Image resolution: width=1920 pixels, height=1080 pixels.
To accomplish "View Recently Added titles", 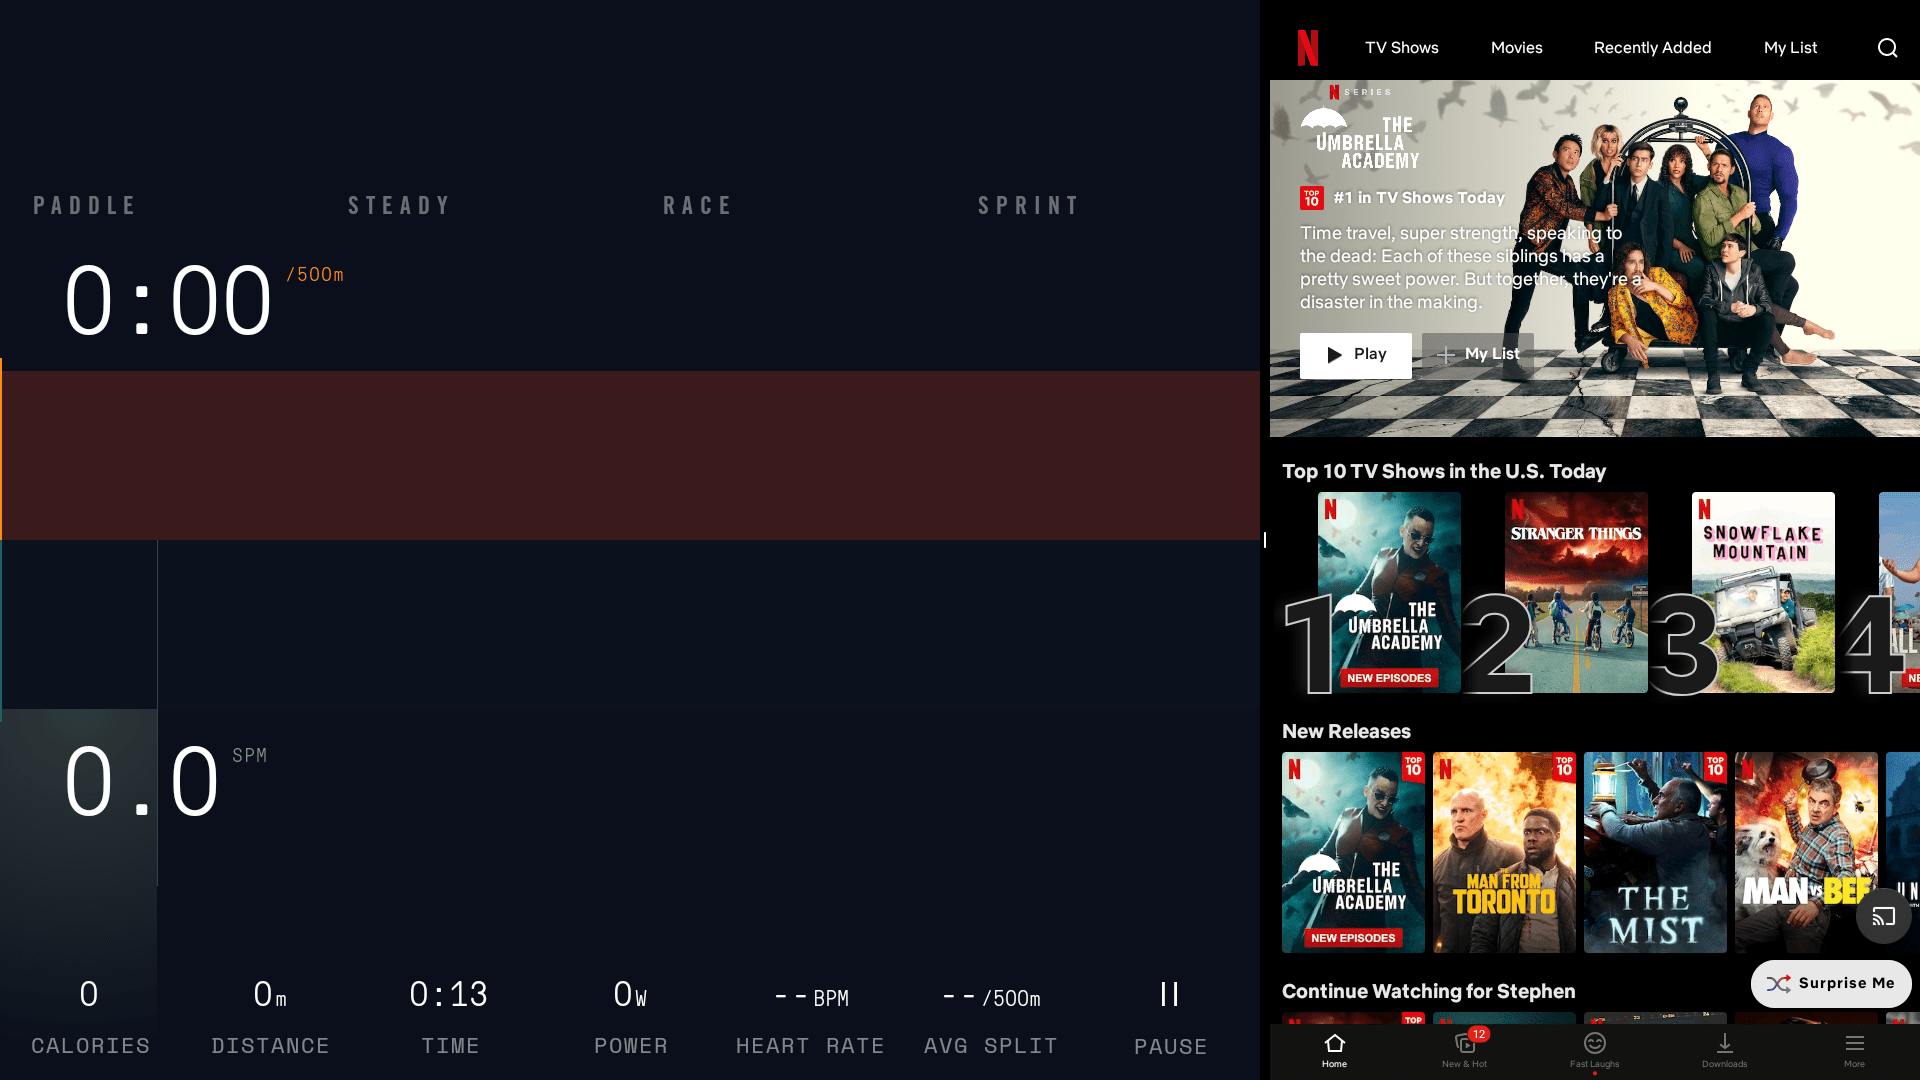I will pyautogui.click(x=1652, y=47).
